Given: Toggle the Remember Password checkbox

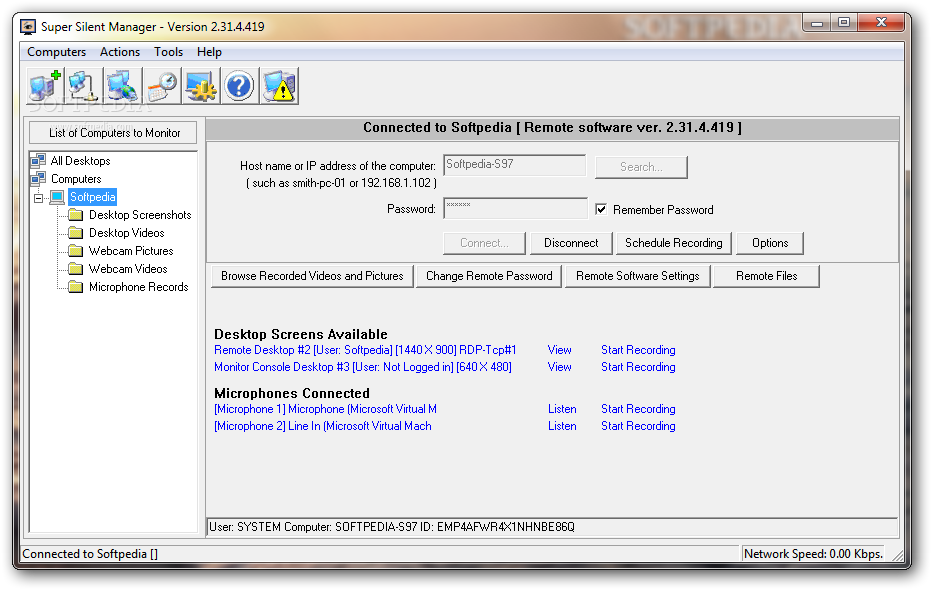Looking at the screenshot, I should click(602, 209).
